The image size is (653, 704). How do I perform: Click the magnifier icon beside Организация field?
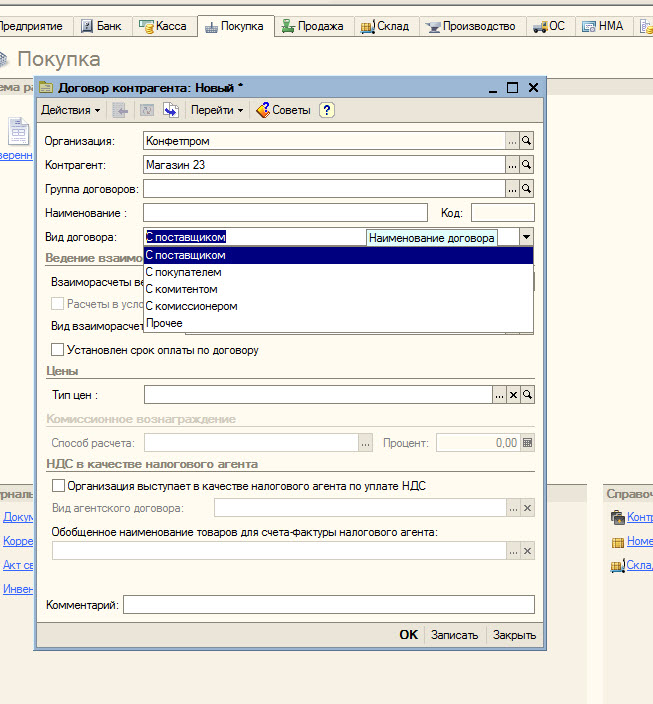pos(527,141)
